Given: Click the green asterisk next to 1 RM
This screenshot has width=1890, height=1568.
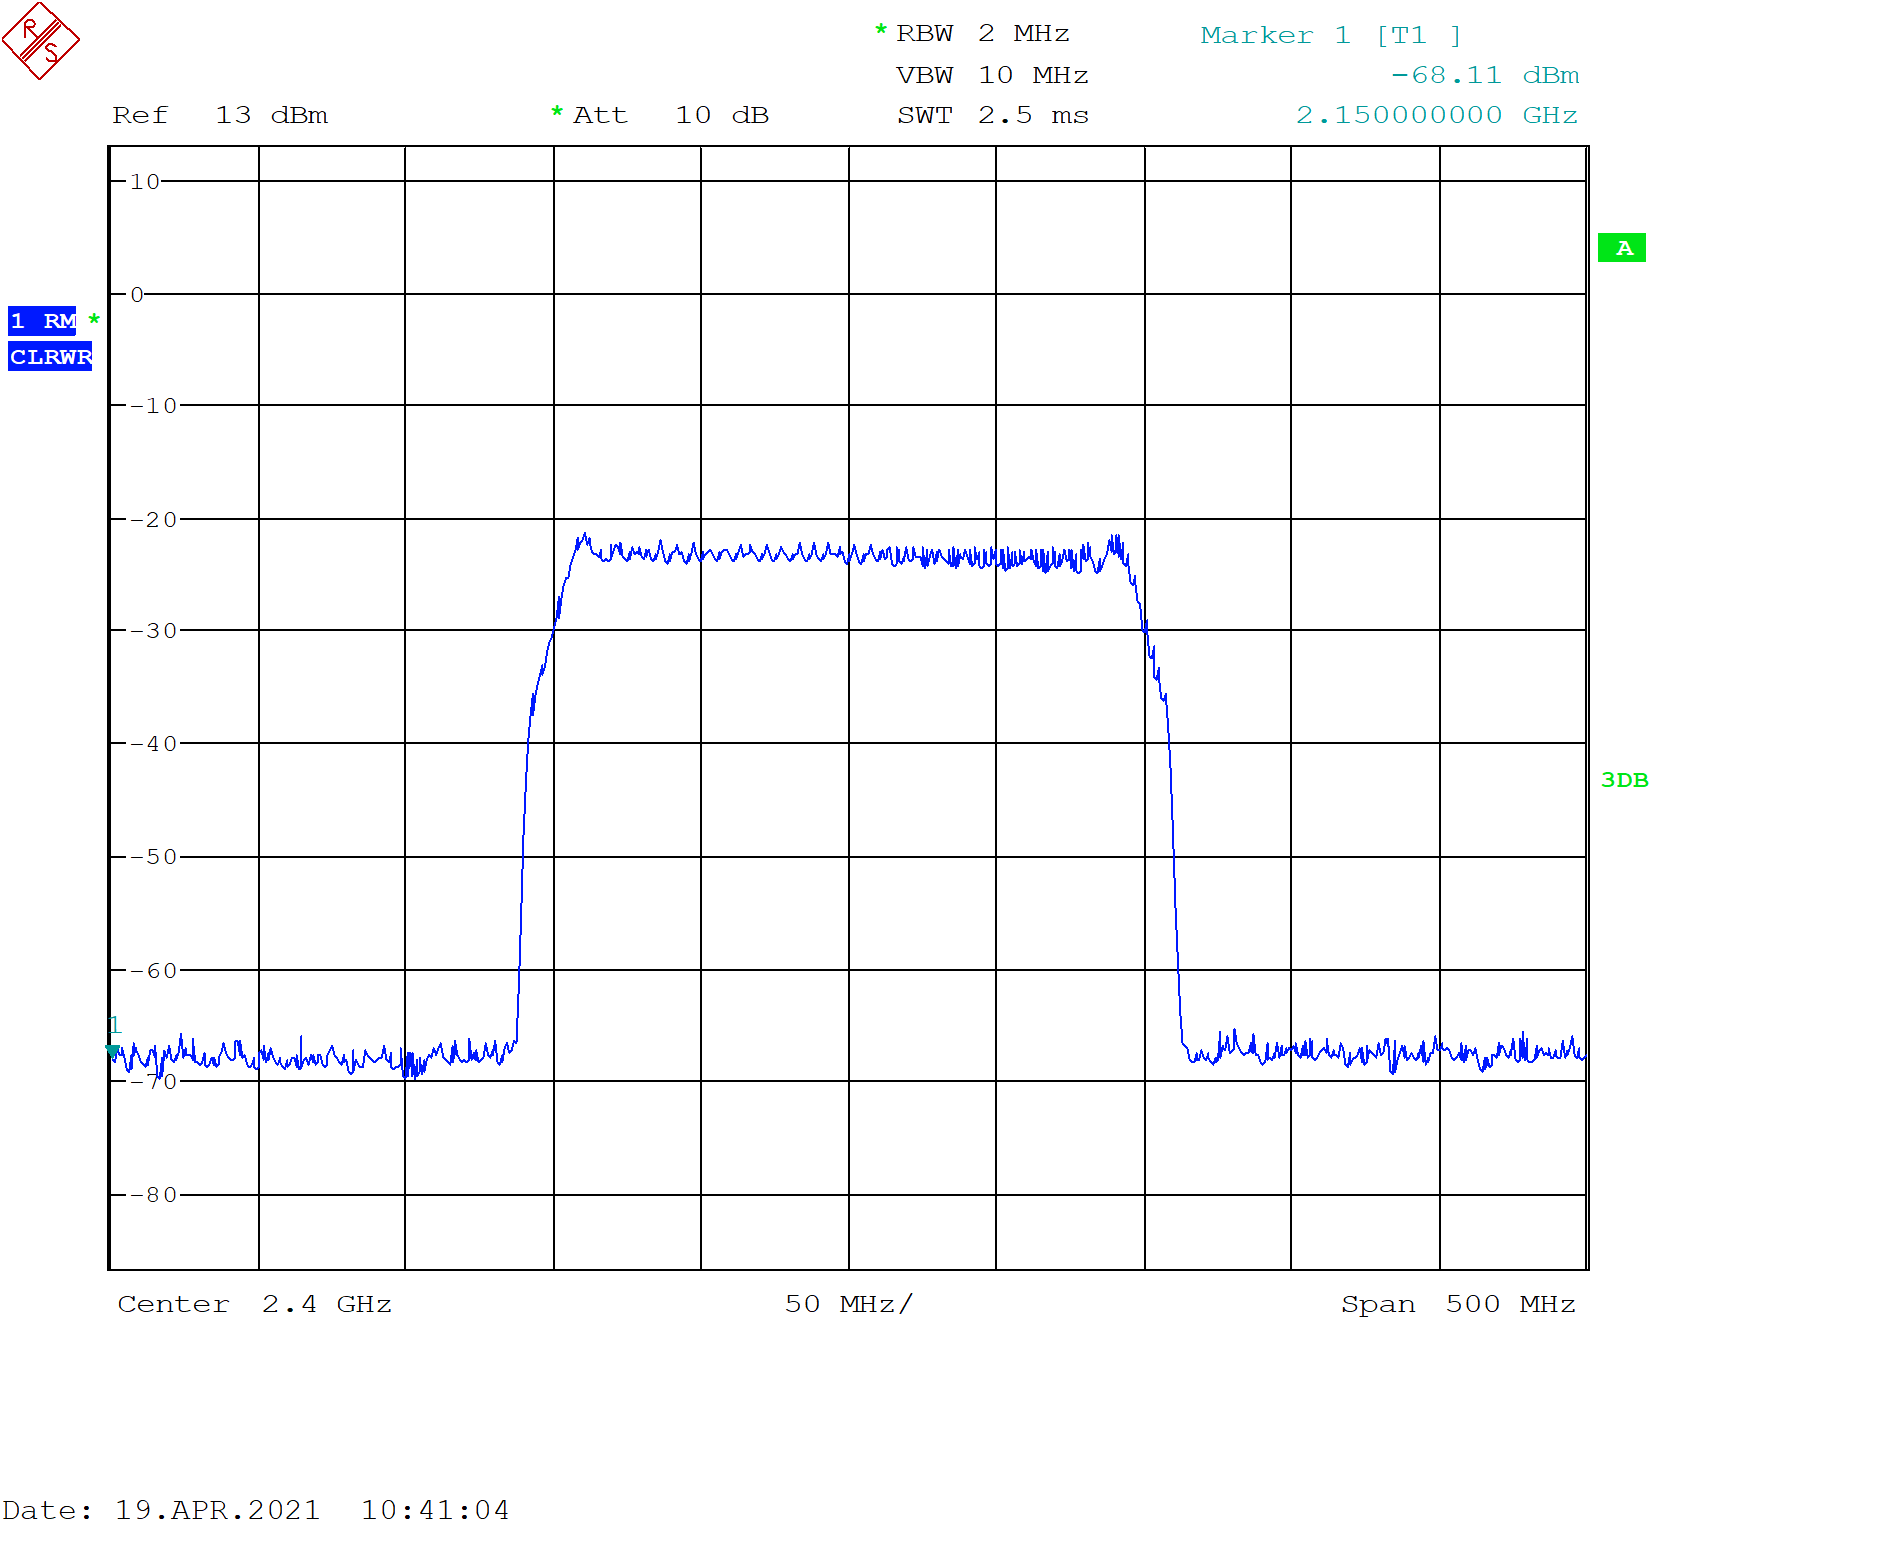Looking at the screenshot, I should tap(95, 320).
